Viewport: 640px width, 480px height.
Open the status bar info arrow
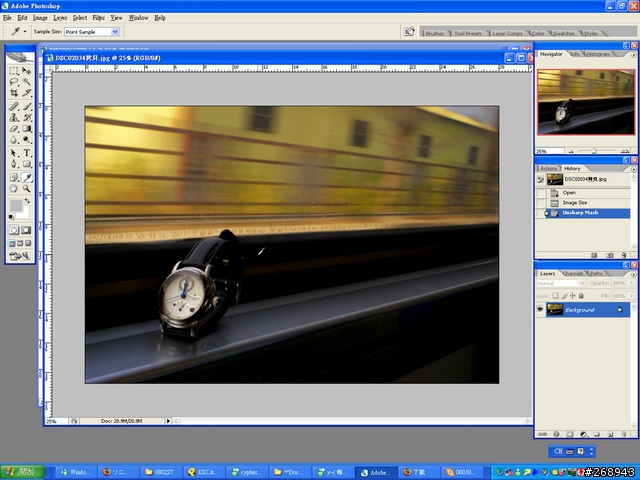pos(168,421)
